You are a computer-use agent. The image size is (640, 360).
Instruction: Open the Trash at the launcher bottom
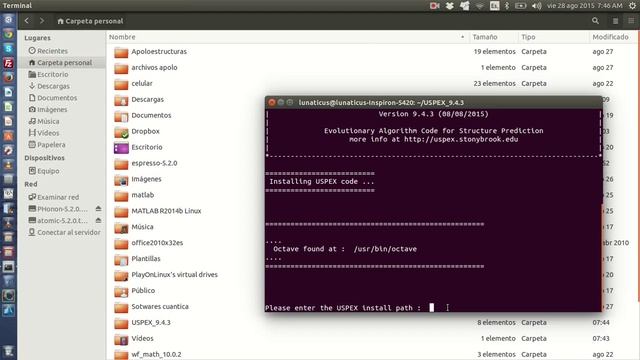[x=8, y=352]
